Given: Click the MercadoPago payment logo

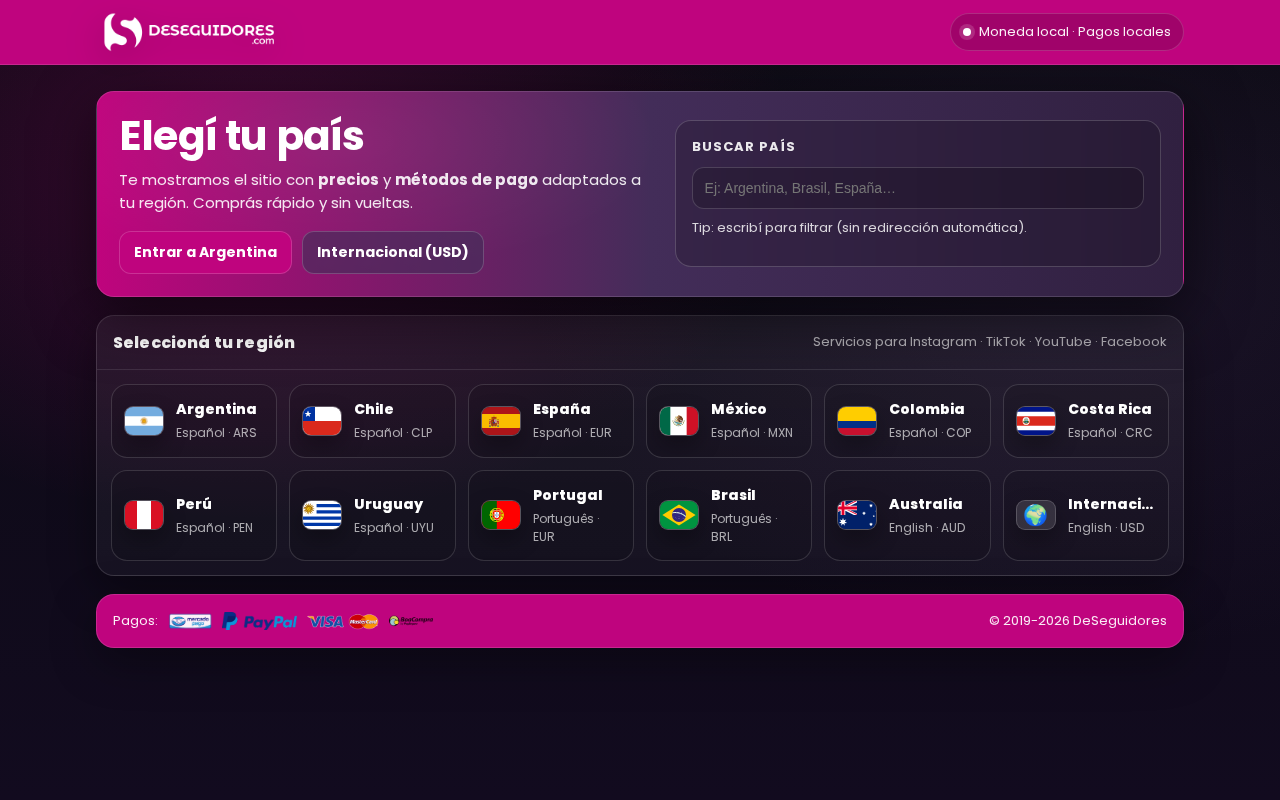Looking at the screenshot, I should point(190,621).
